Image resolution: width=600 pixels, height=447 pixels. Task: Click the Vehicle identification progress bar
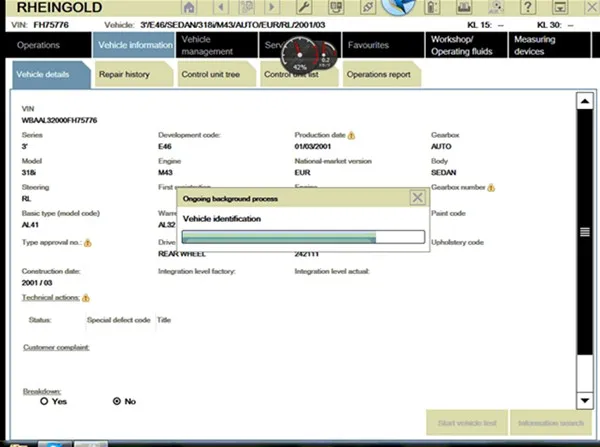coord(303,237)
